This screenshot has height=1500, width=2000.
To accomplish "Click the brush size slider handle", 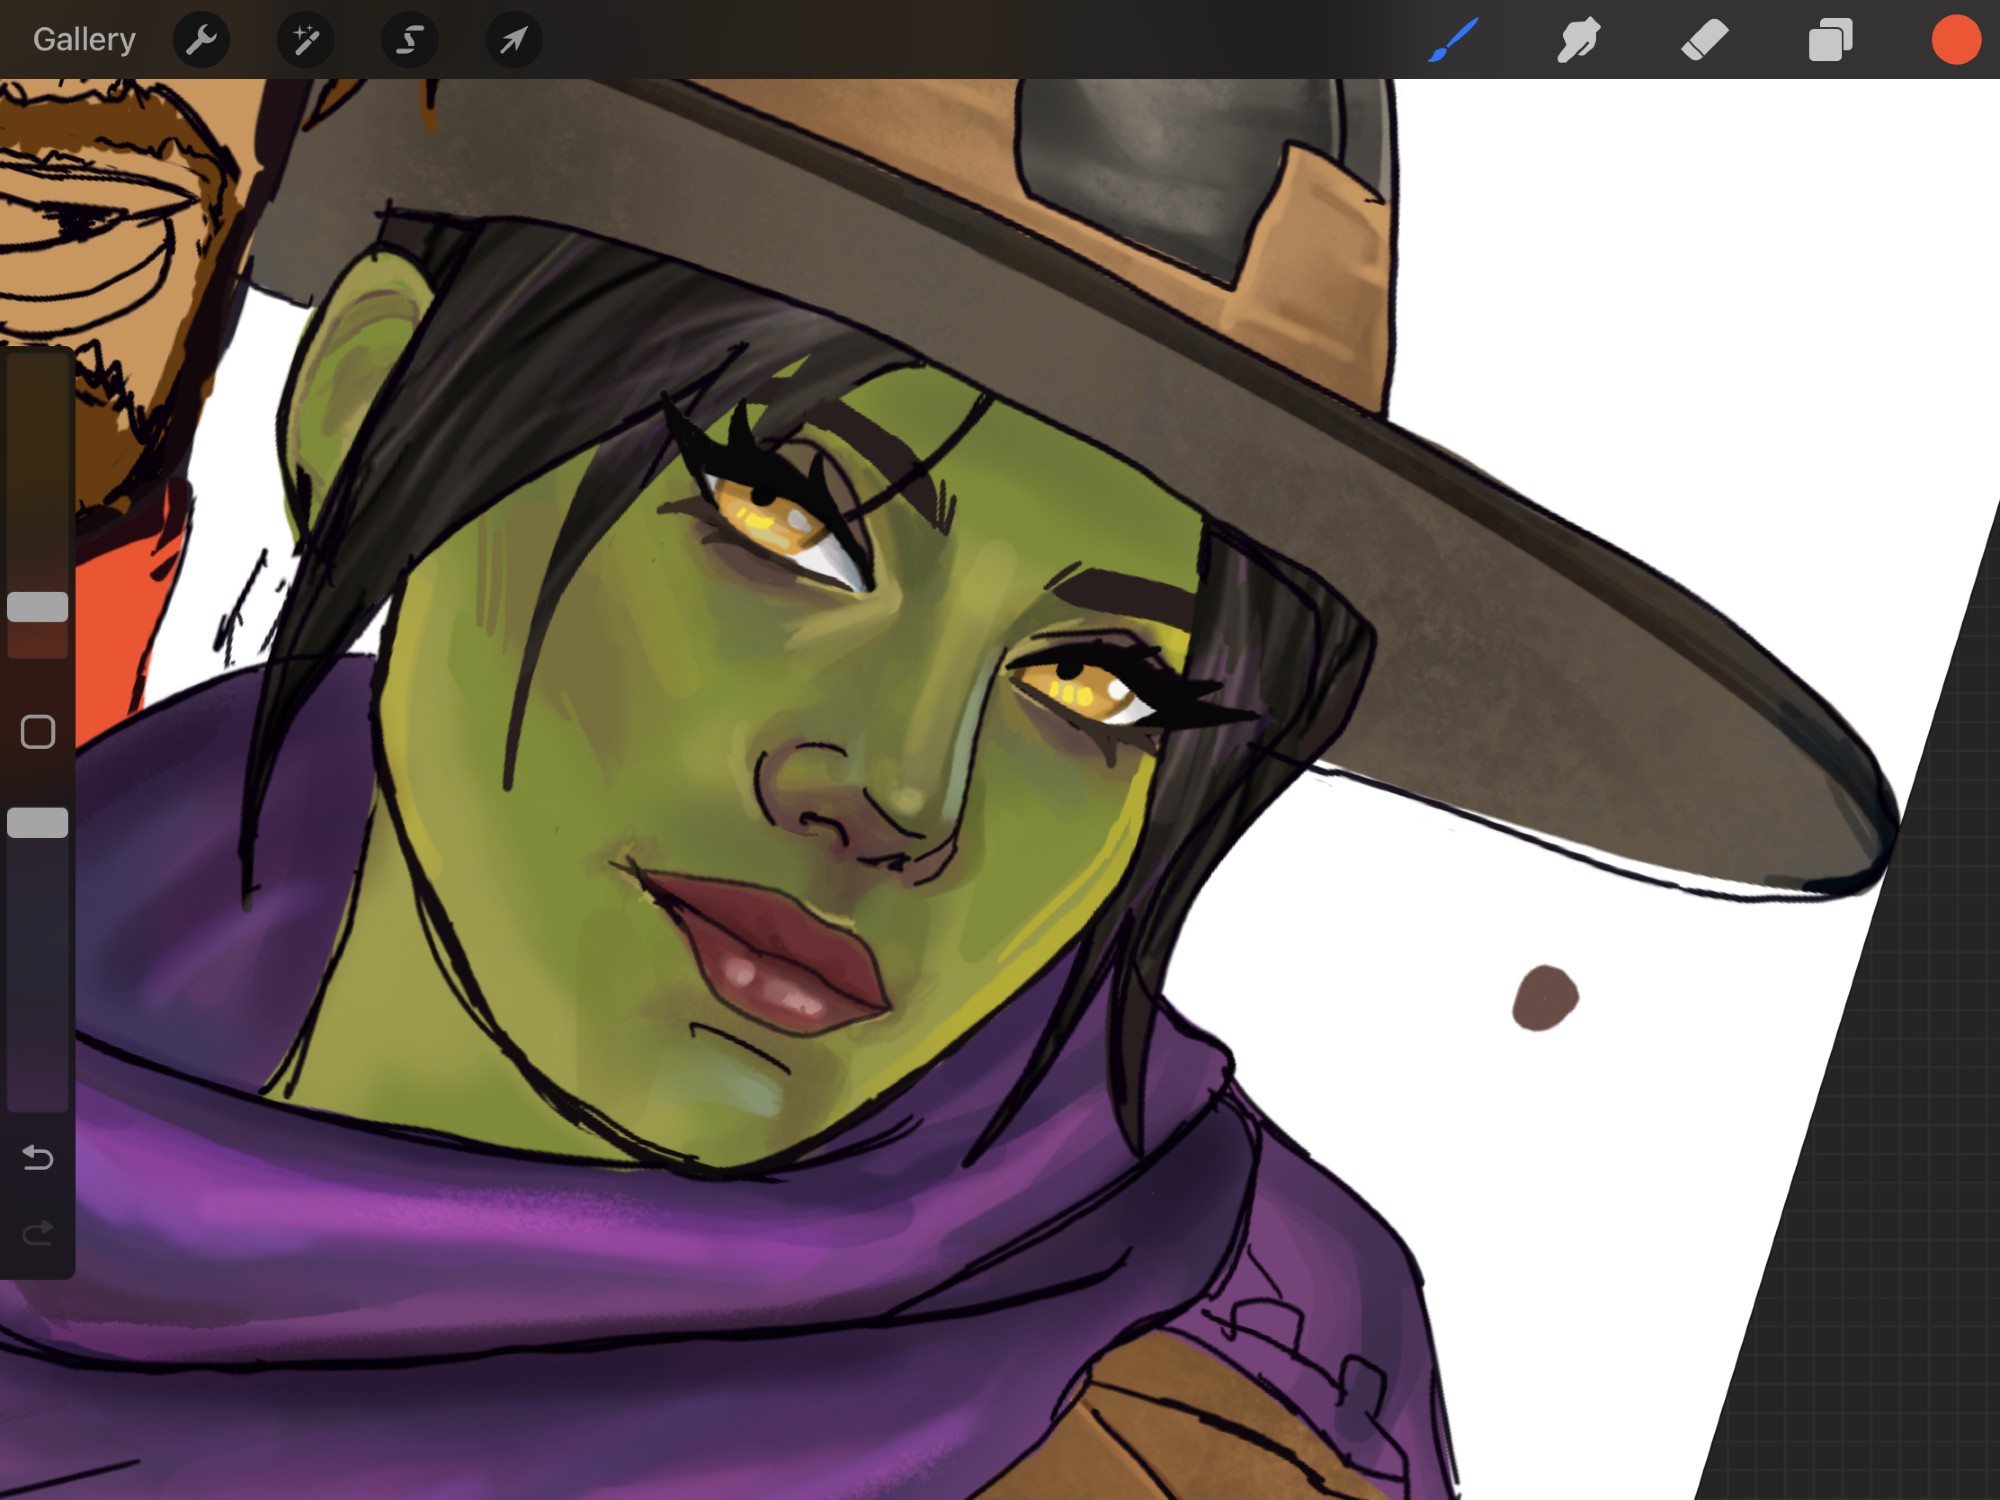I will point(38,607).
